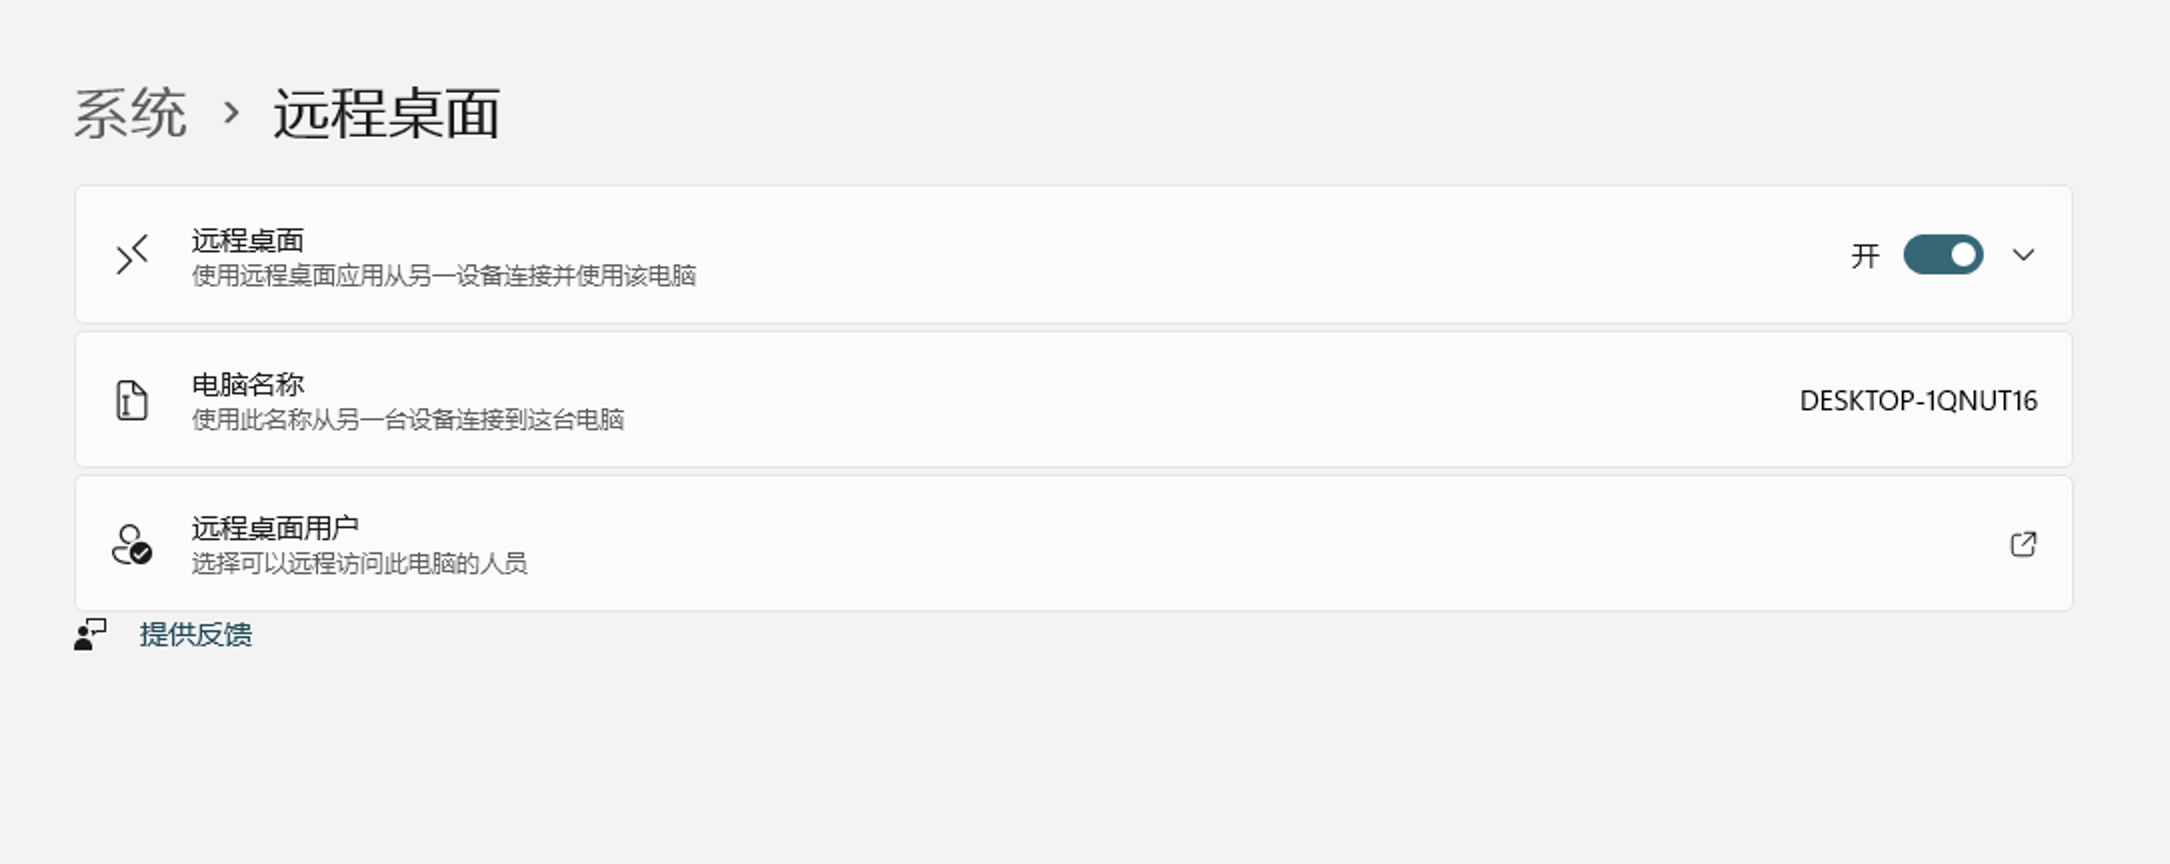The height and width of the screenshot is (864, 2170).
Task: Click the description 使用远程桌面应用从另一设备连接并使用该电脑
Action: coord(443,276)
